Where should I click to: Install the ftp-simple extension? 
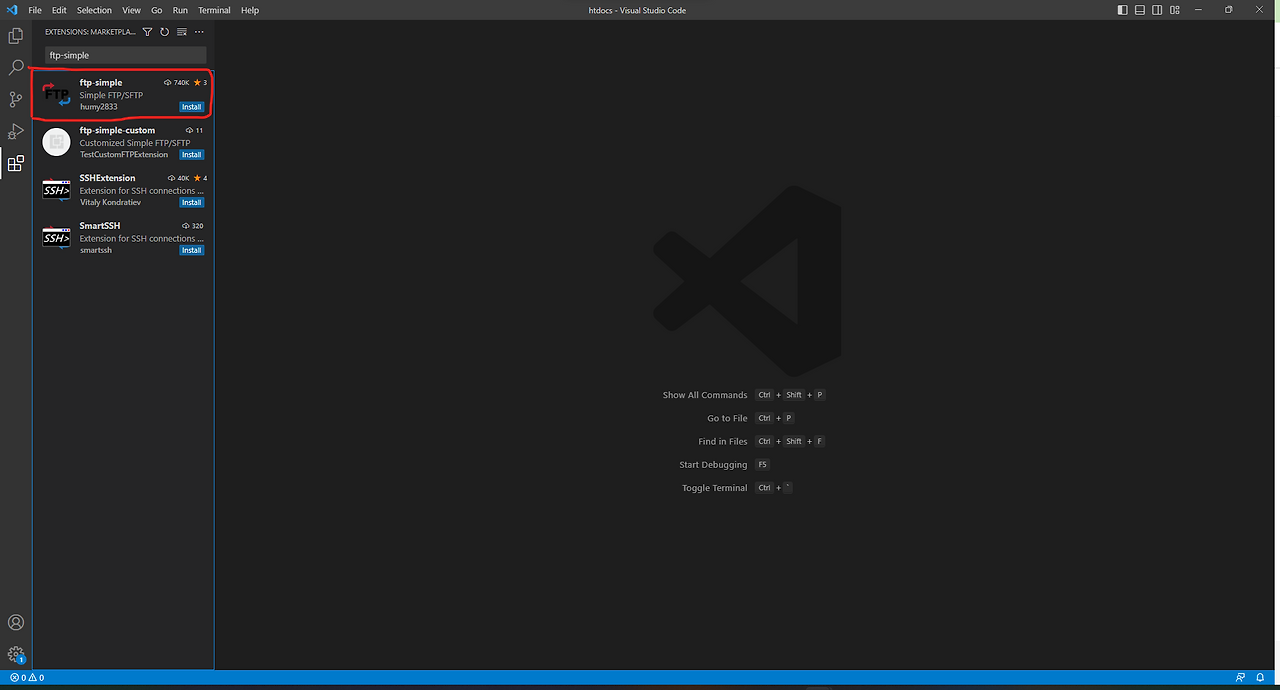pos(191,106)
